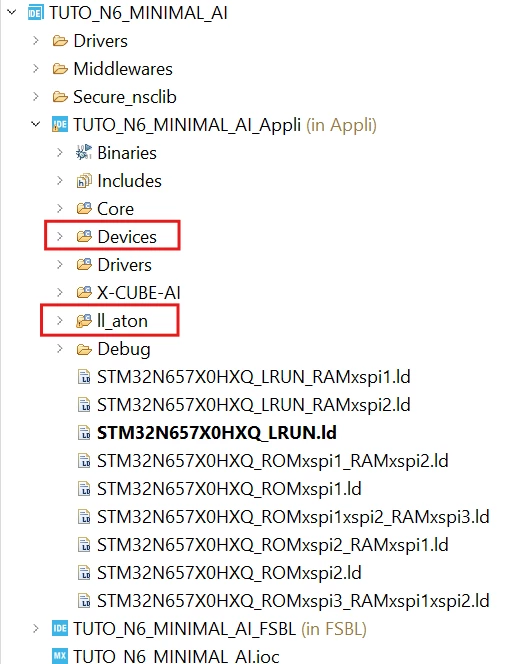Click the MX icon for the .ioc file
The image size is (505, 664).
tap(60, 656)
